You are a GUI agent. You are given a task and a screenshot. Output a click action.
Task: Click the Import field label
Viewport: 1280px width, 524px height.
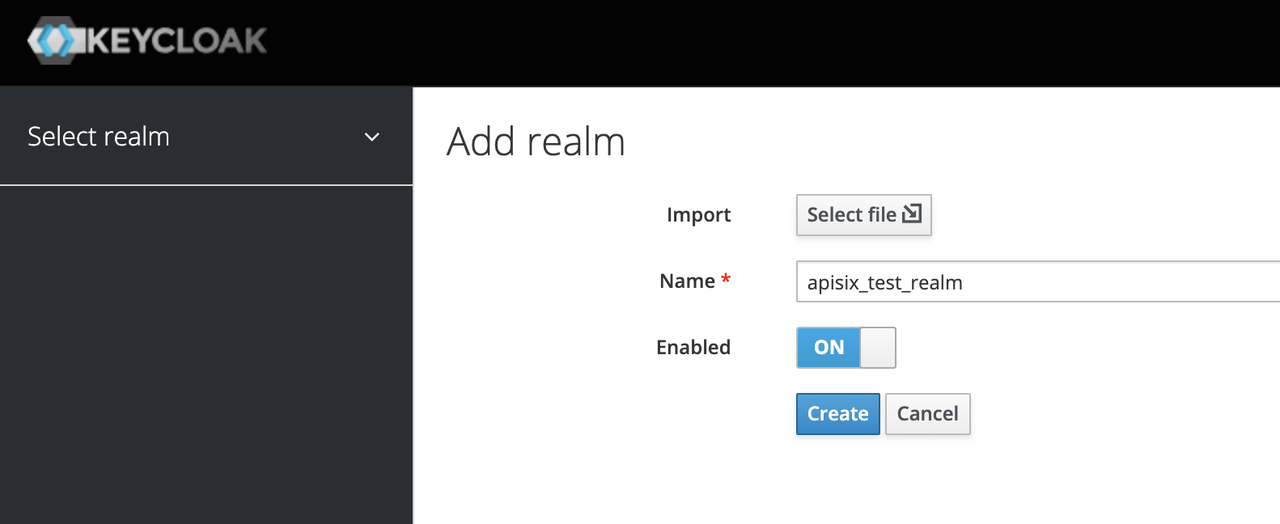click(699, 215)
